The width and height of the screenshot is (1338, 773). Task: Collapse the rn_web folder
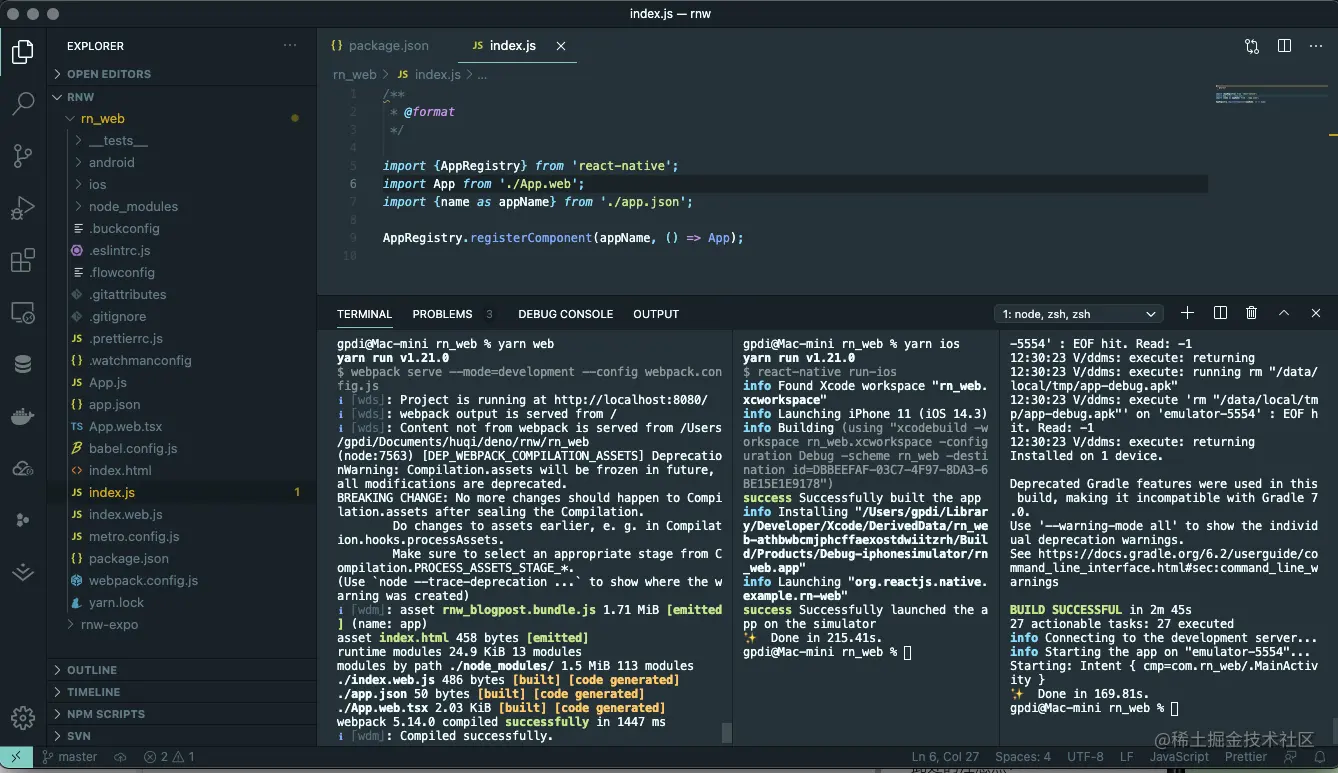(182, 119)
